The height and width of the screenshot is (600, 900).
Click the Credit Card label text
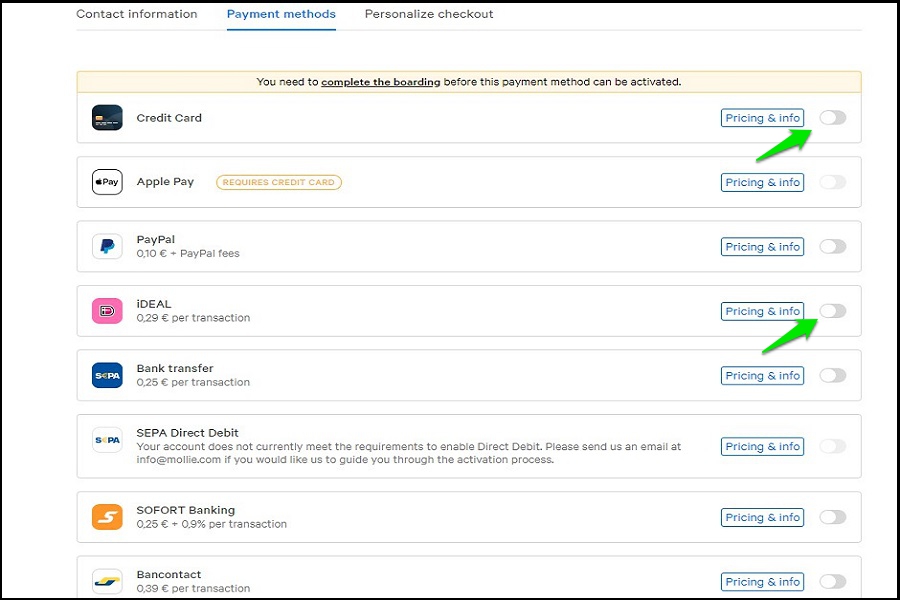coord(169,118)
